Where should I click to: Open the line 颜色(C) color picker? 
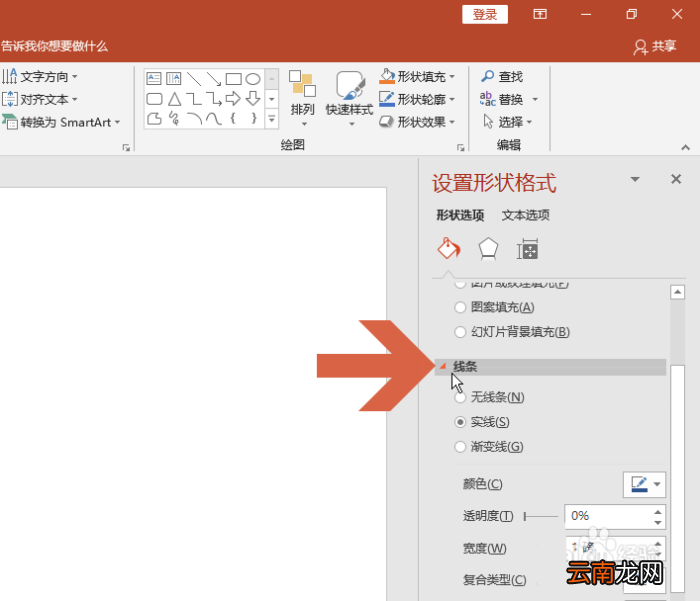coord(644,484)
